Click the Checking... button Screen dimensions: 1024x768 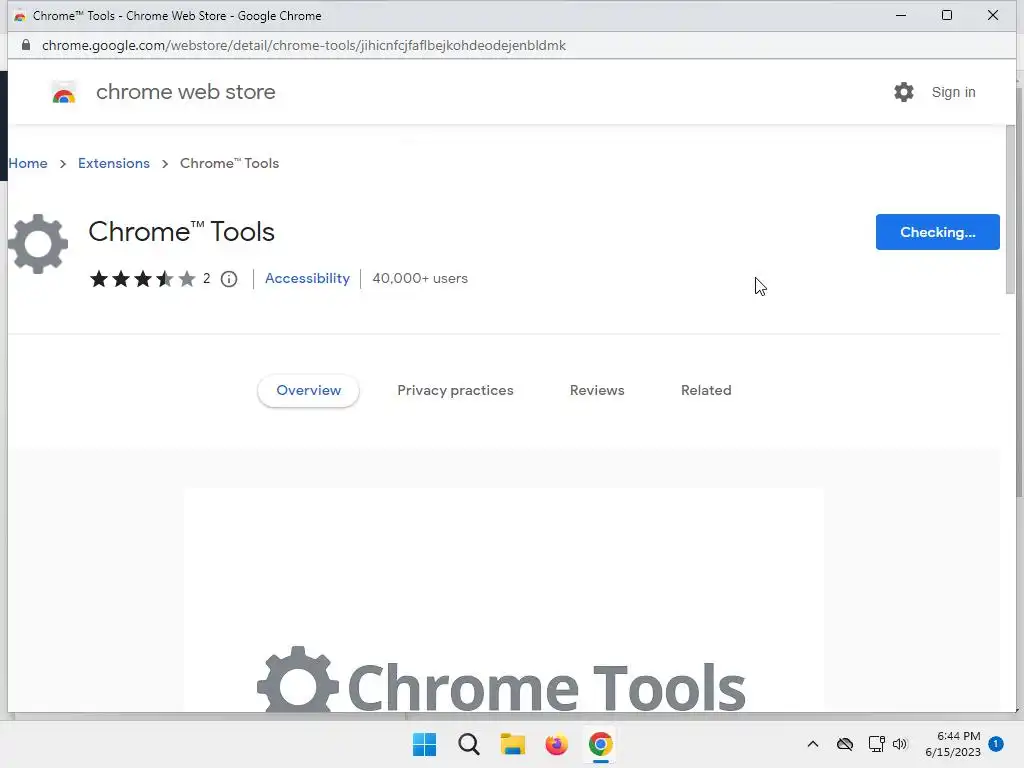(937, 232)
